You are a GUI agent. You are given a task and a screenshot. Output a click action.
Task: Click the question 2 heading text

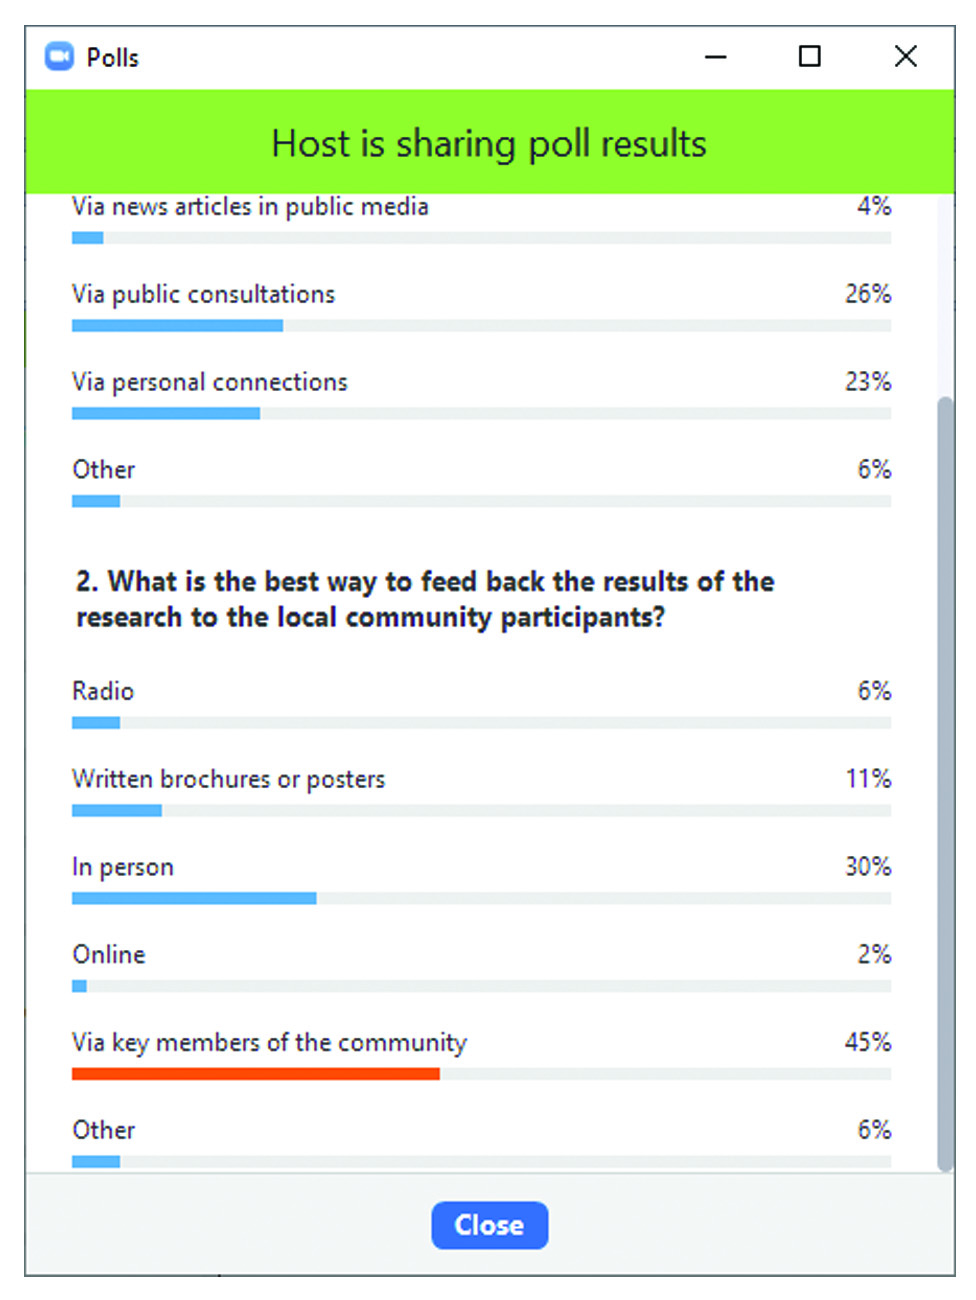[x=425, y=599]
